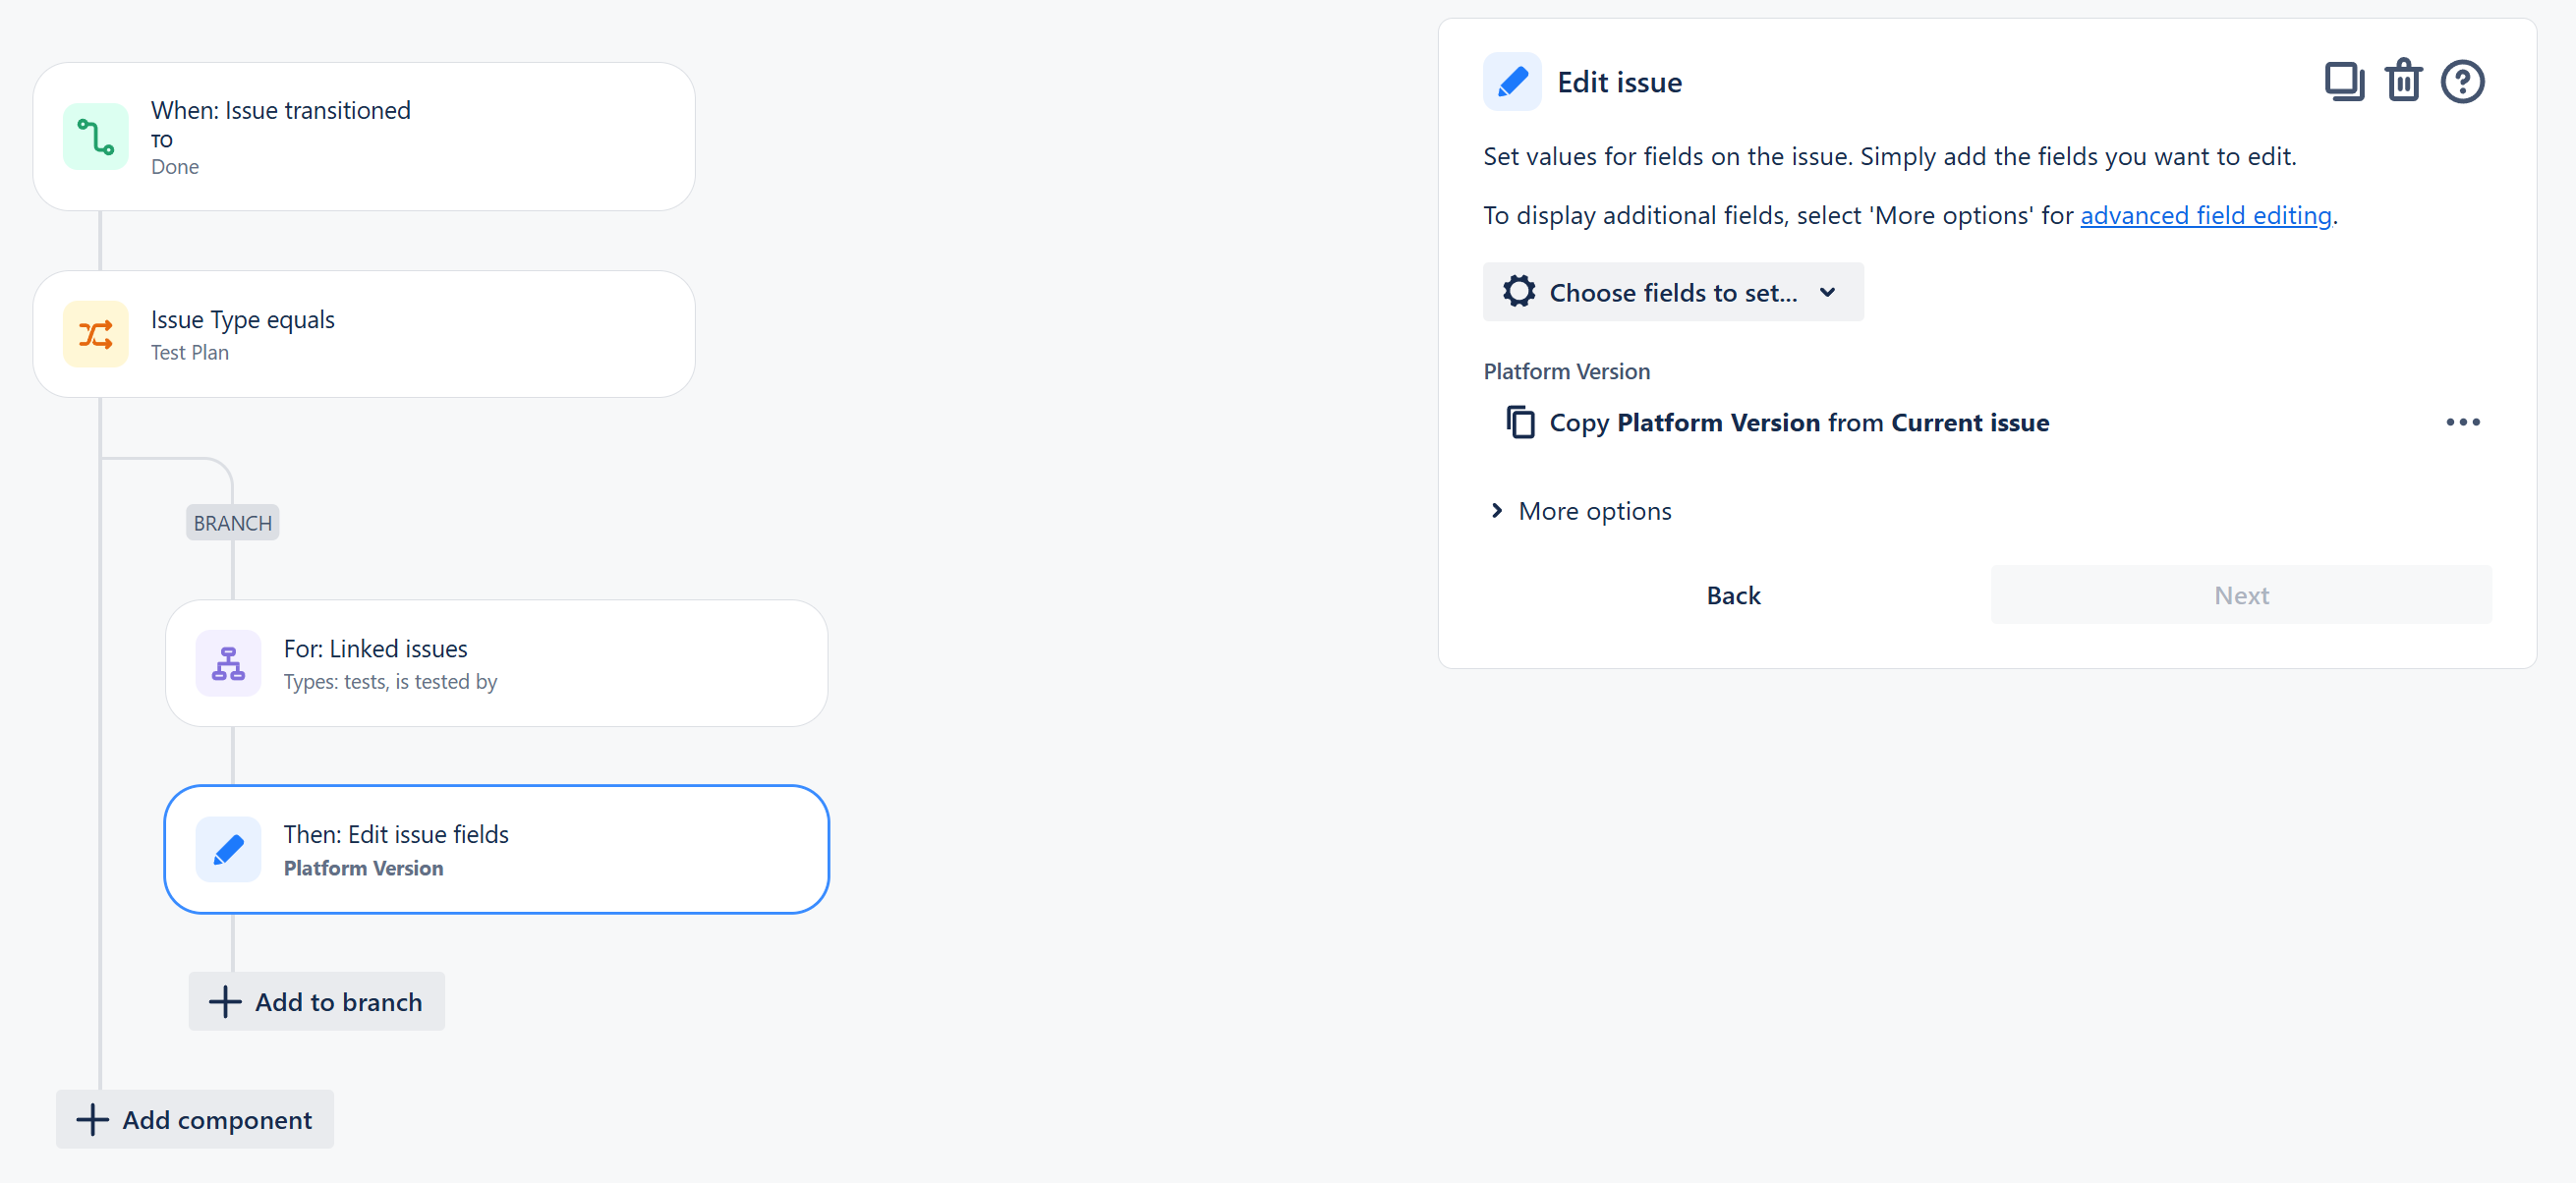2576x1183 pixels.
Task: Click the purple linked issues branch icon
Action: [x=228, y=663]
